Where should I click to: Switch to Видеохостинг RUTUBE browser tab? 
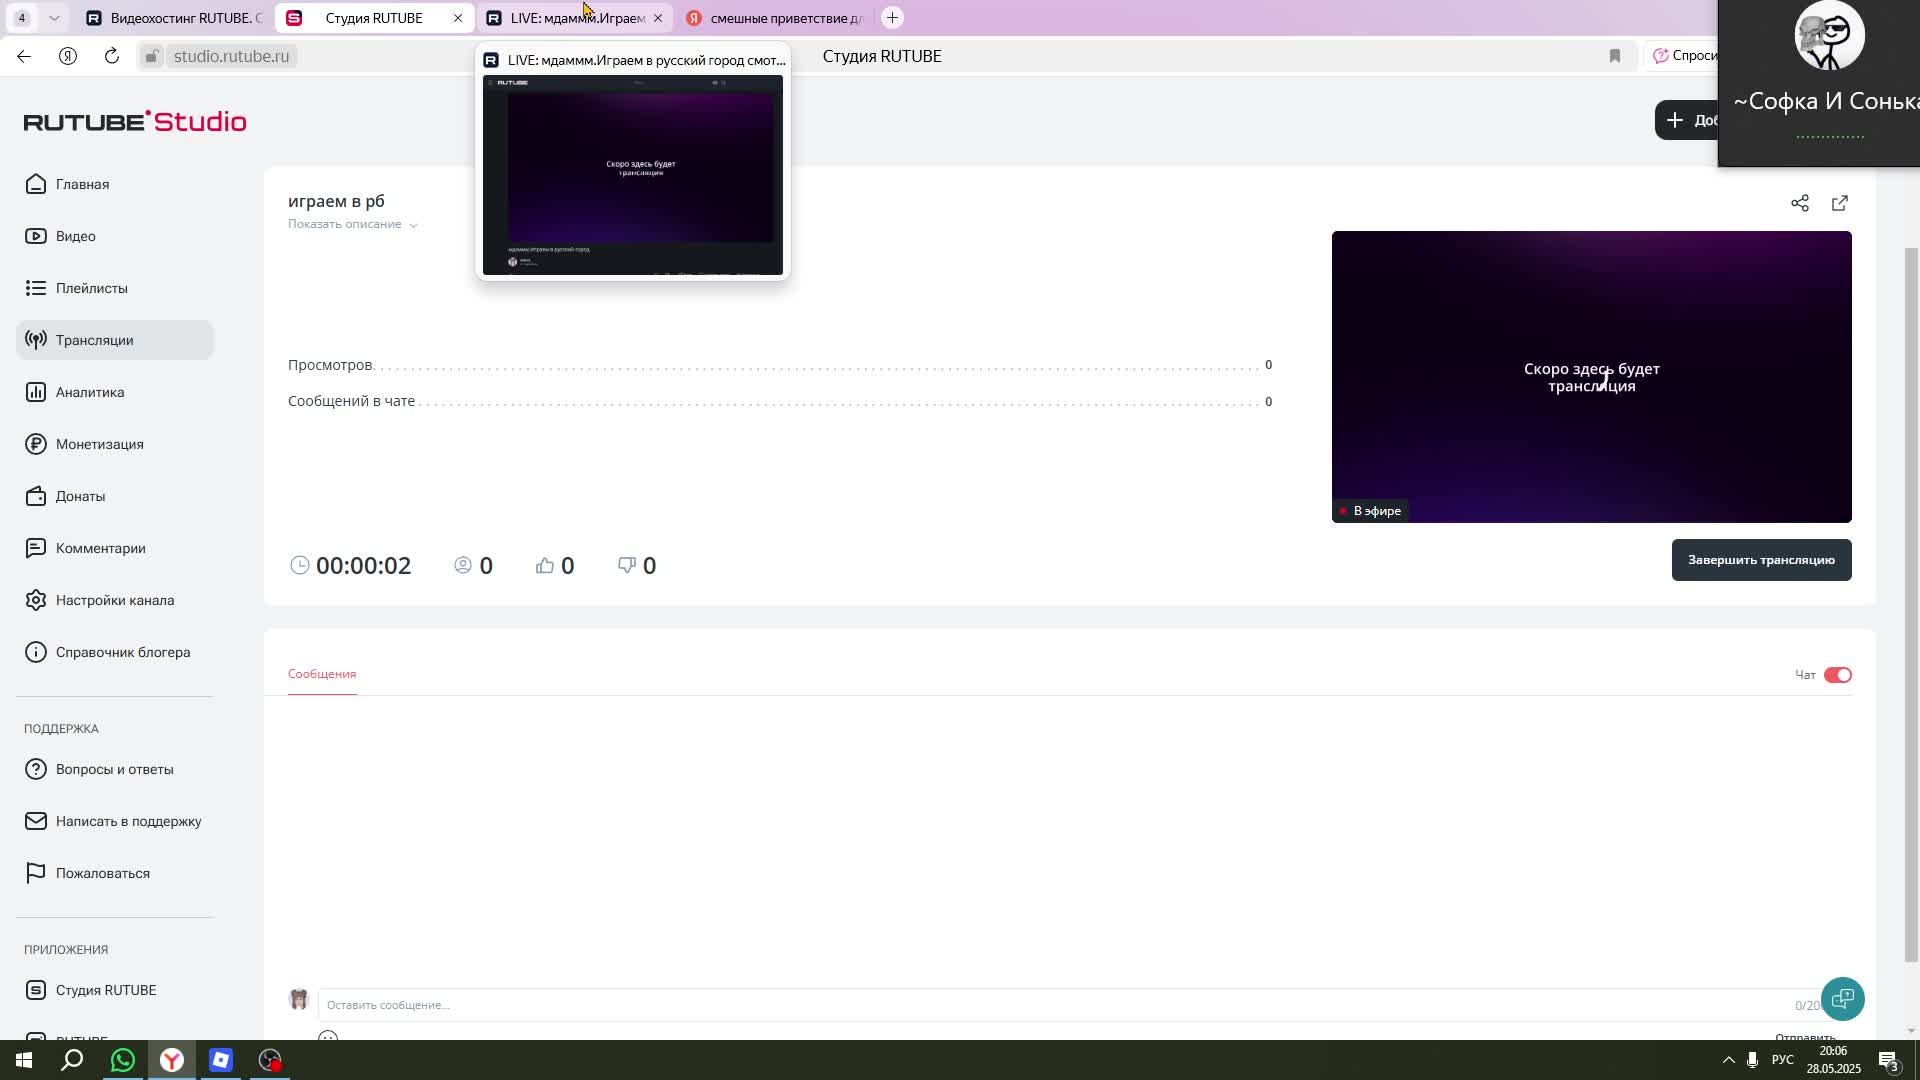[175, 18]
